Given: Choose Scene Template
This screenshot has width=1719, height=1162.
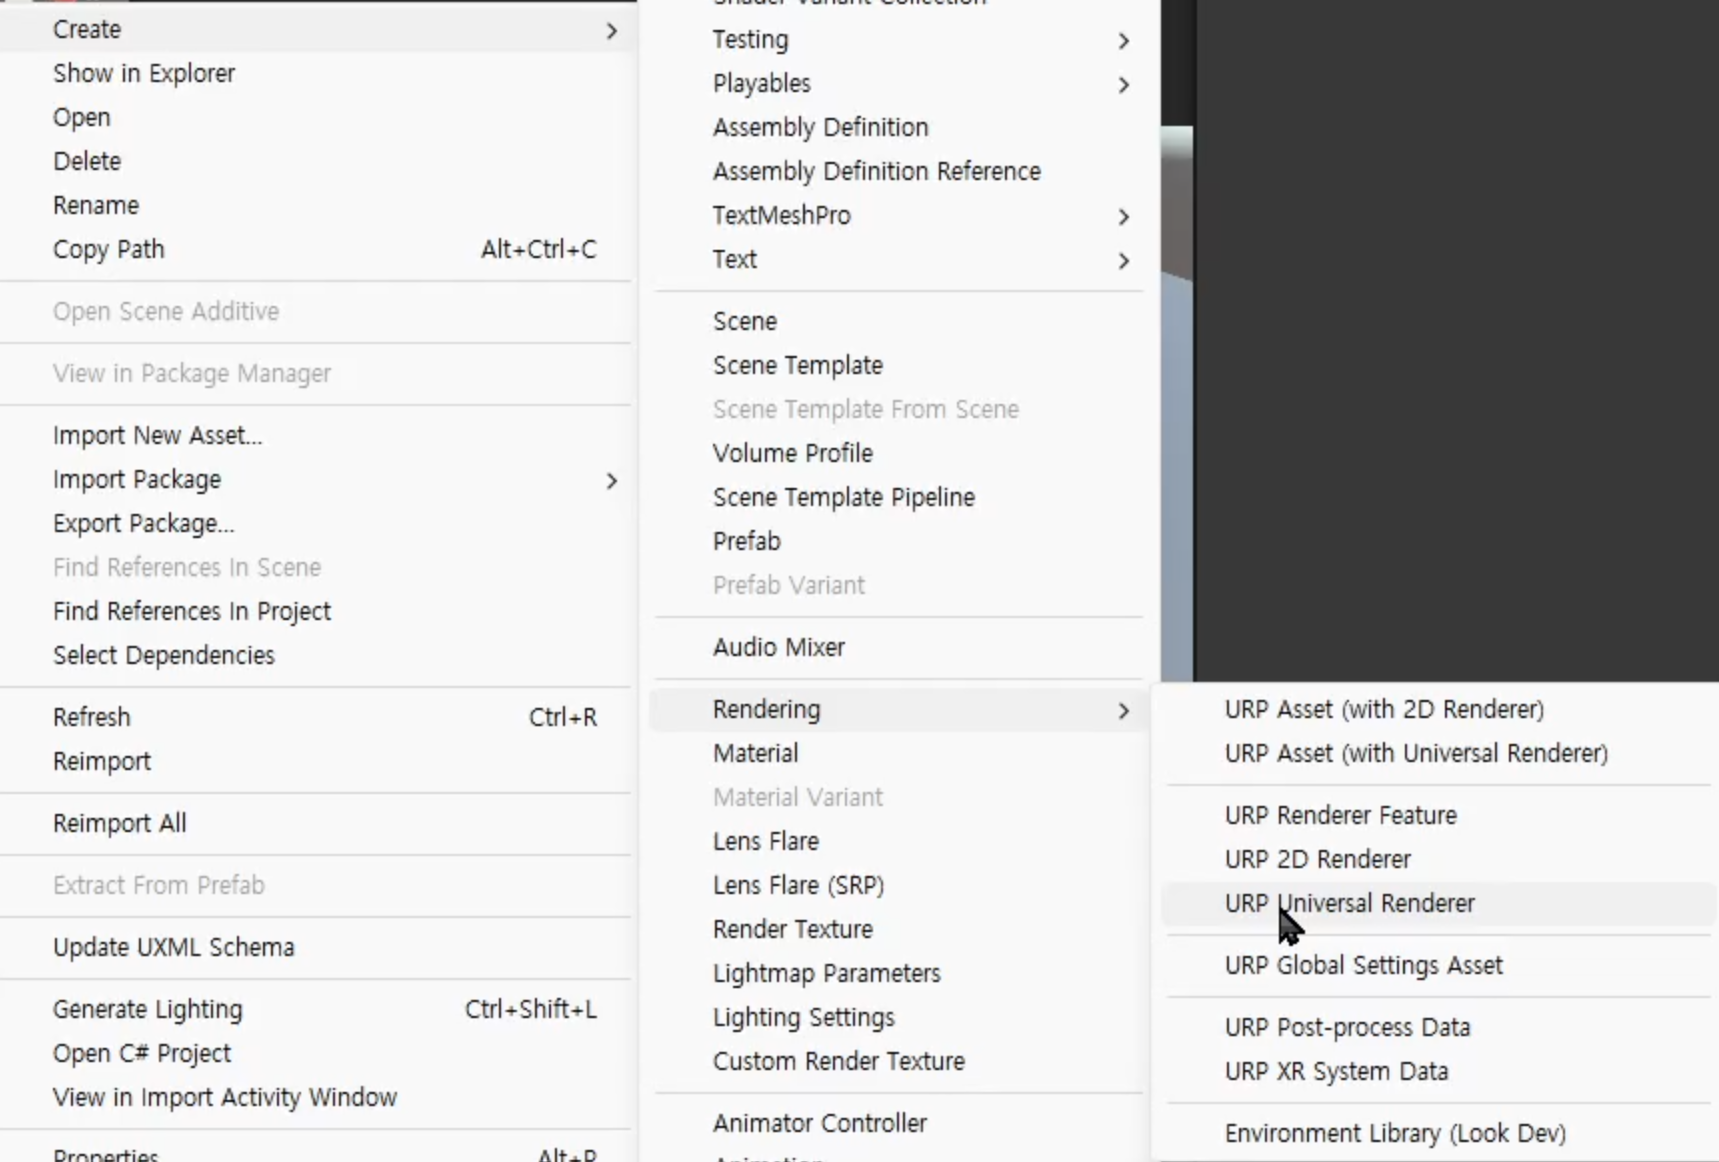Looking at the screenshot, I should click(898, 366).
